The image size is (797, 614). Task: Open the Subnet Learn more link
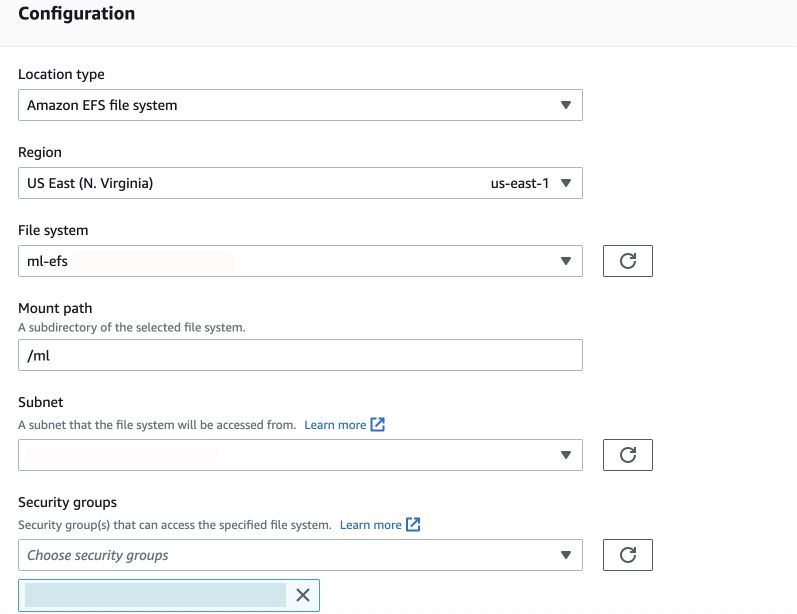[x=335, y=425]
